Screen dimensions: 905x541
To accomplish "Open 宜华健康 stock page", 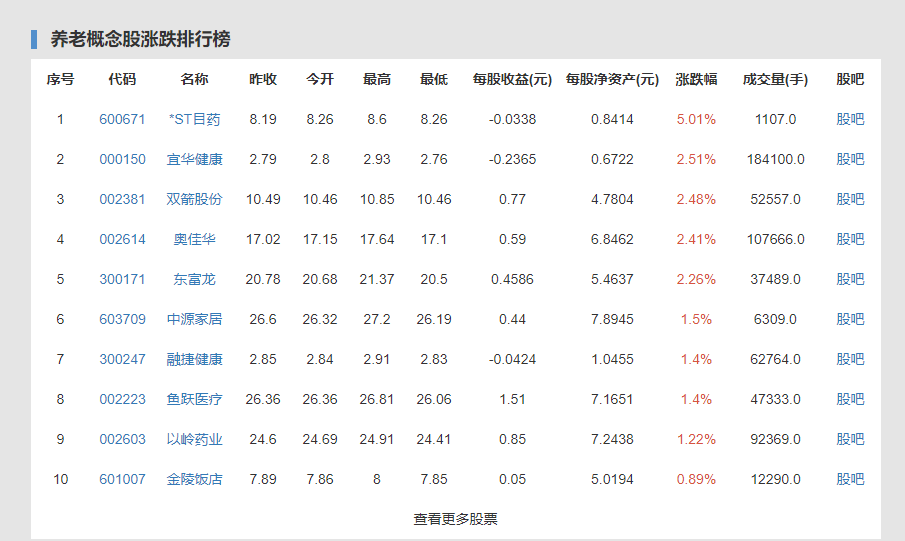I will click(195, 159).
